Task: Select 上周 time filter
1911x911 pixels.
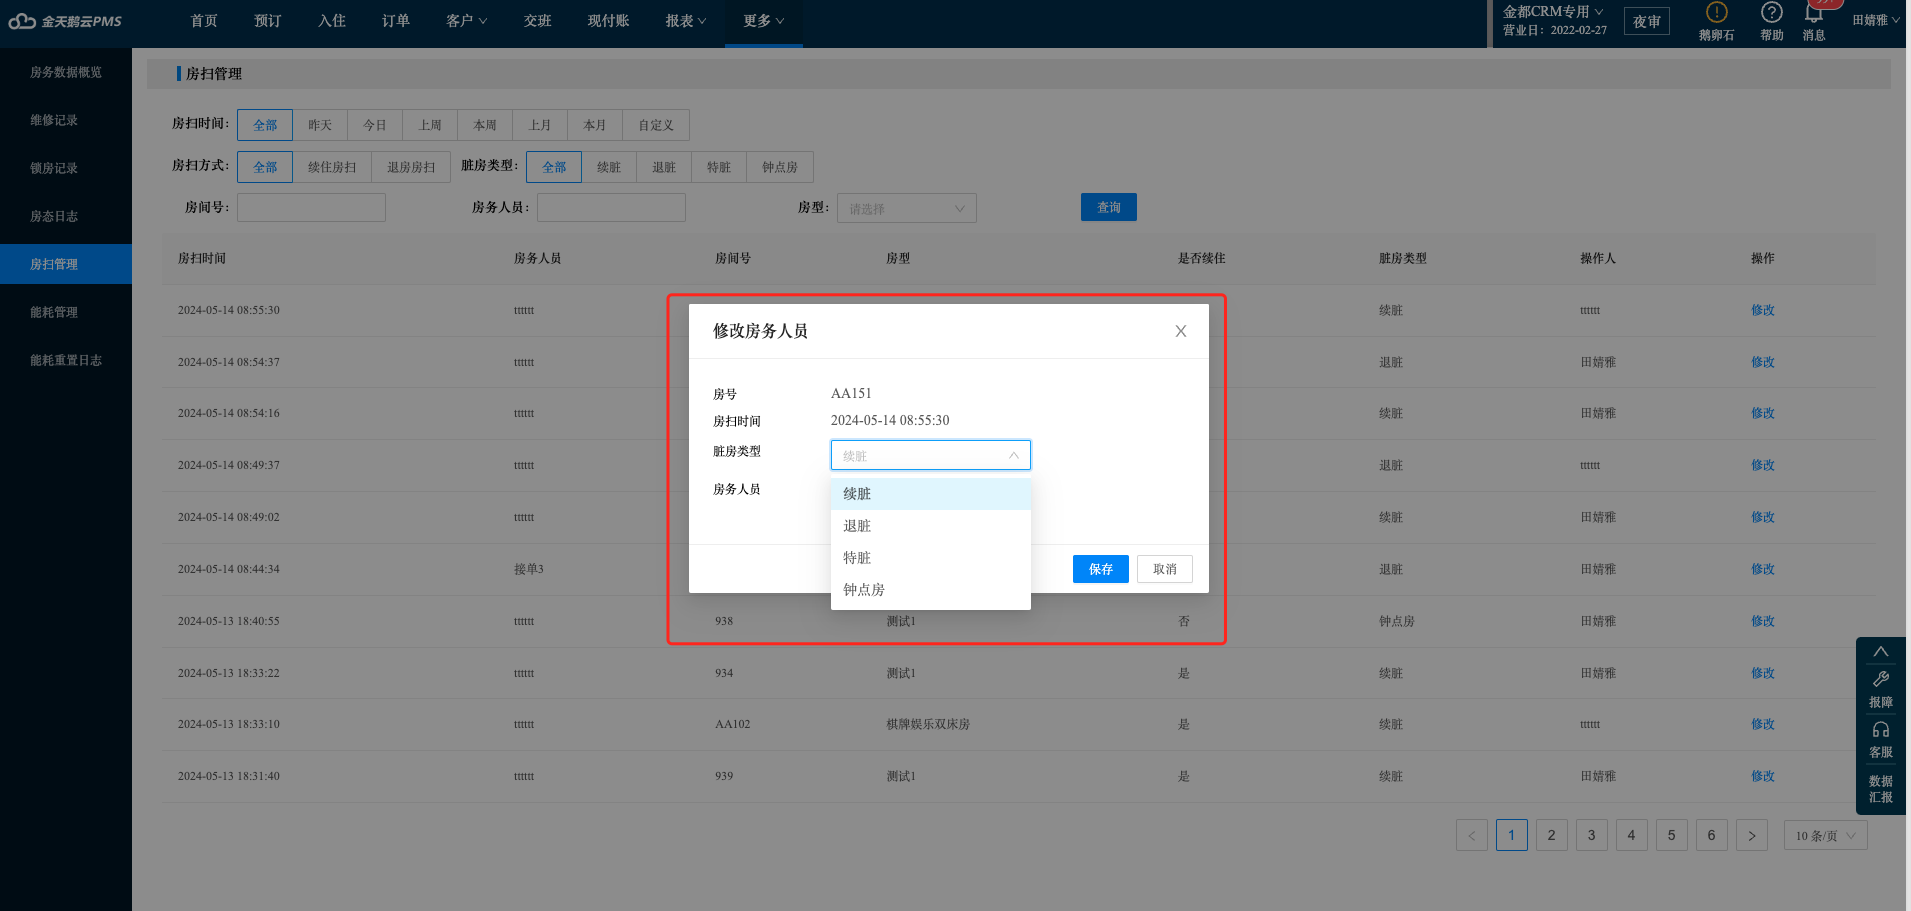Action: (x=430, y=125)
